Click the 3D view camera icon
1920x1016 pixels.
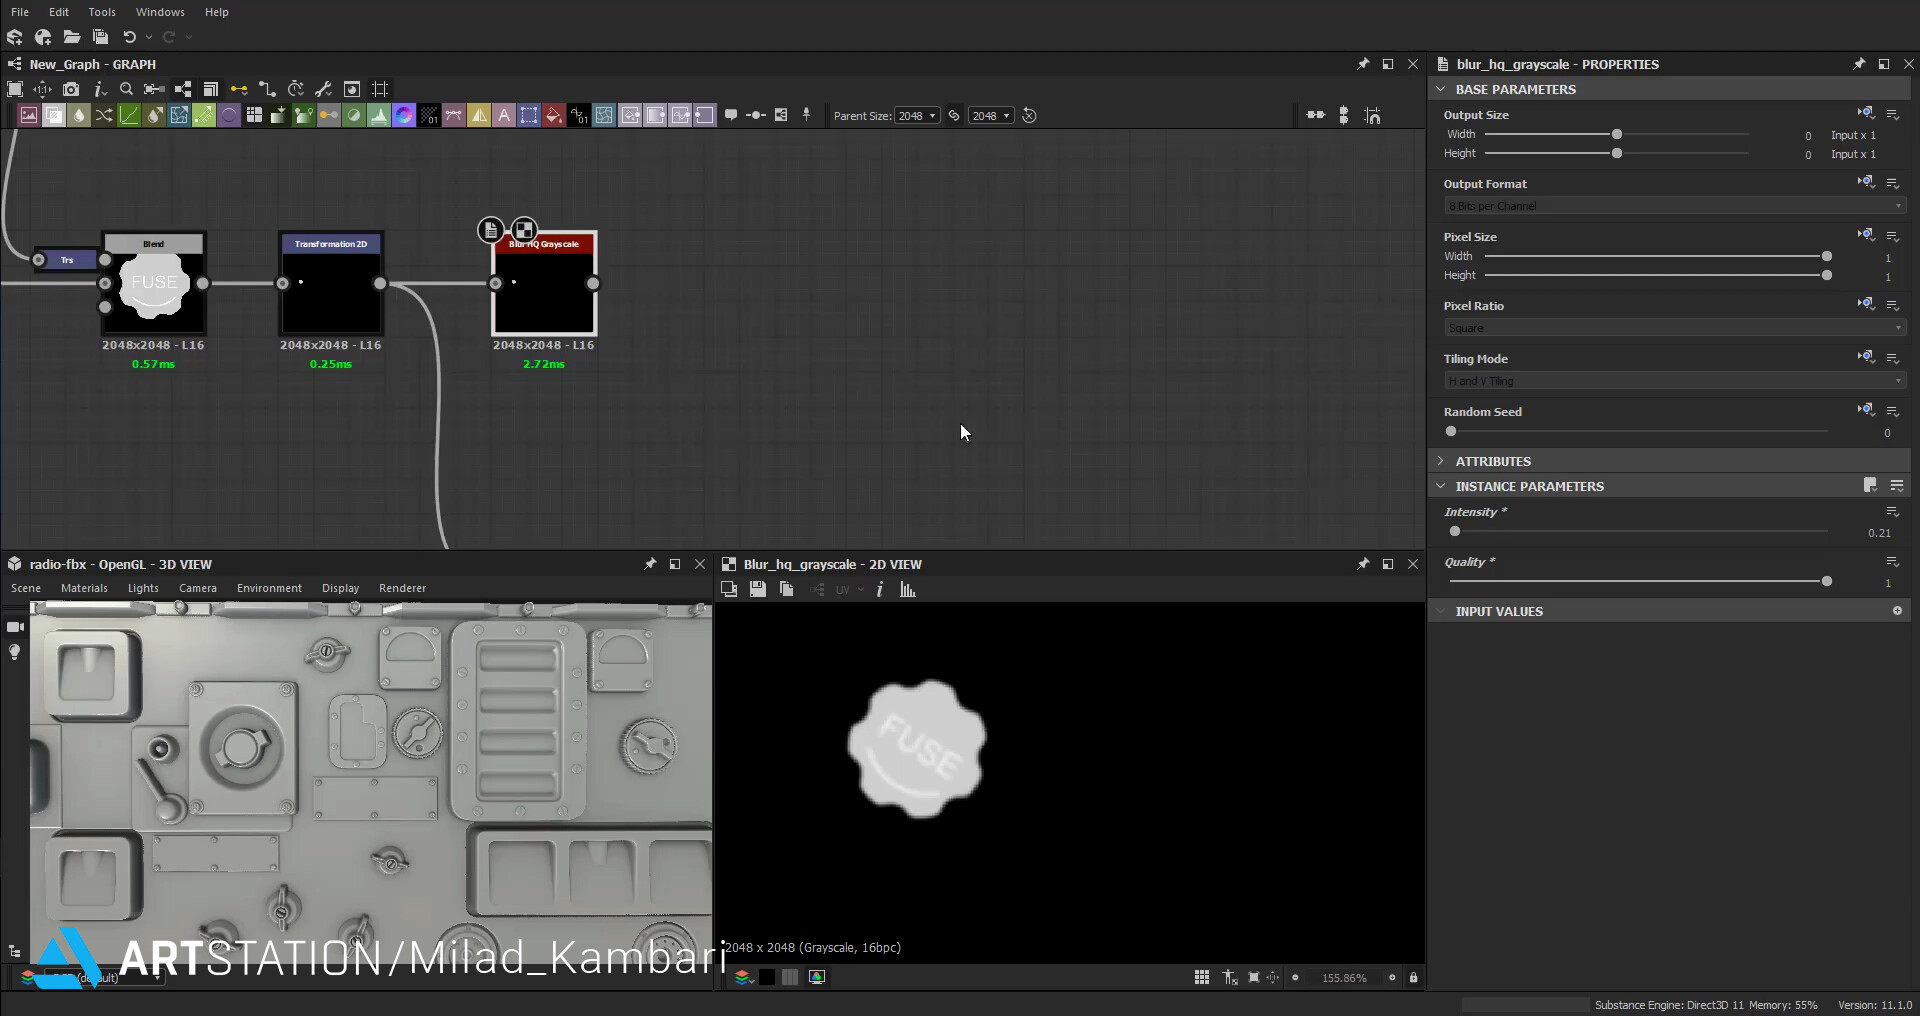click(15, 627)
